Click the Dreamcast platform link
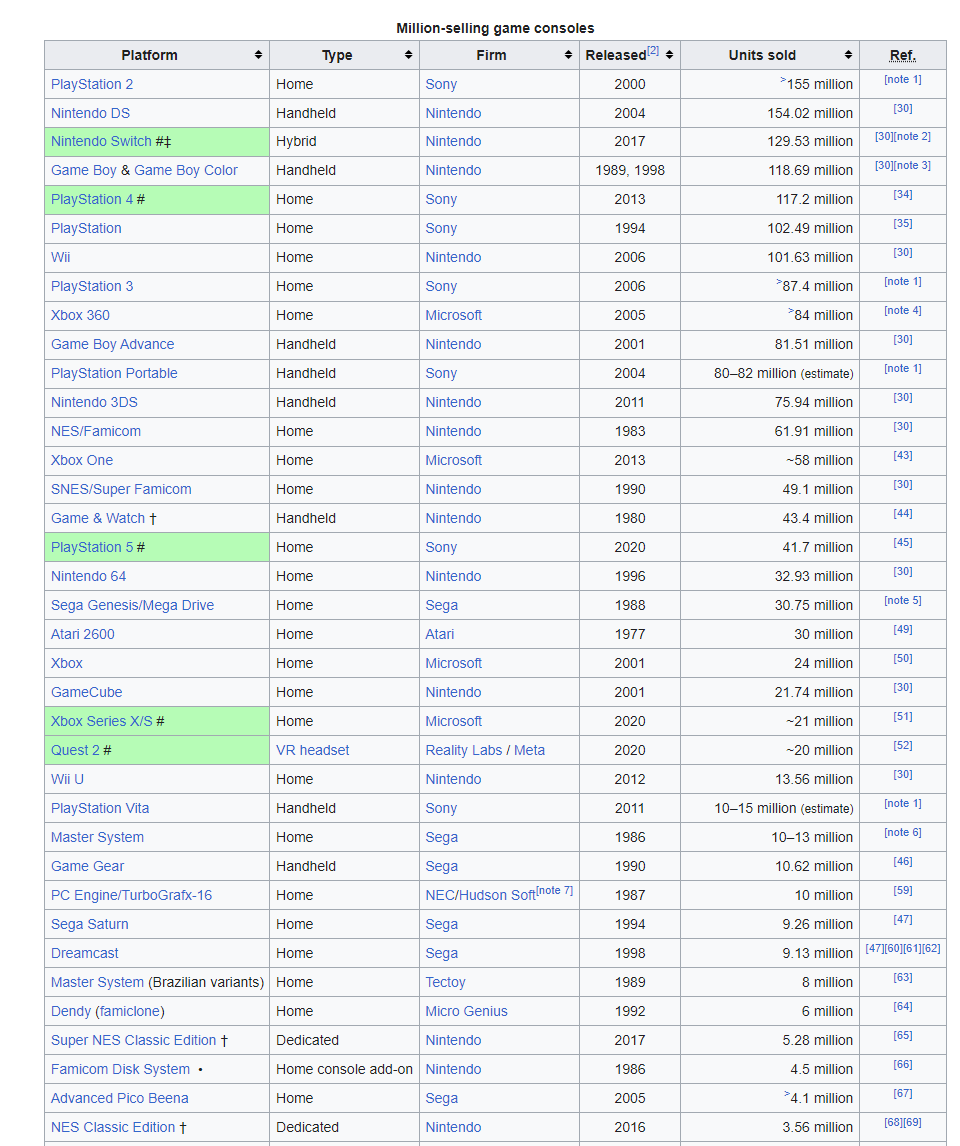 pos(85,953)
